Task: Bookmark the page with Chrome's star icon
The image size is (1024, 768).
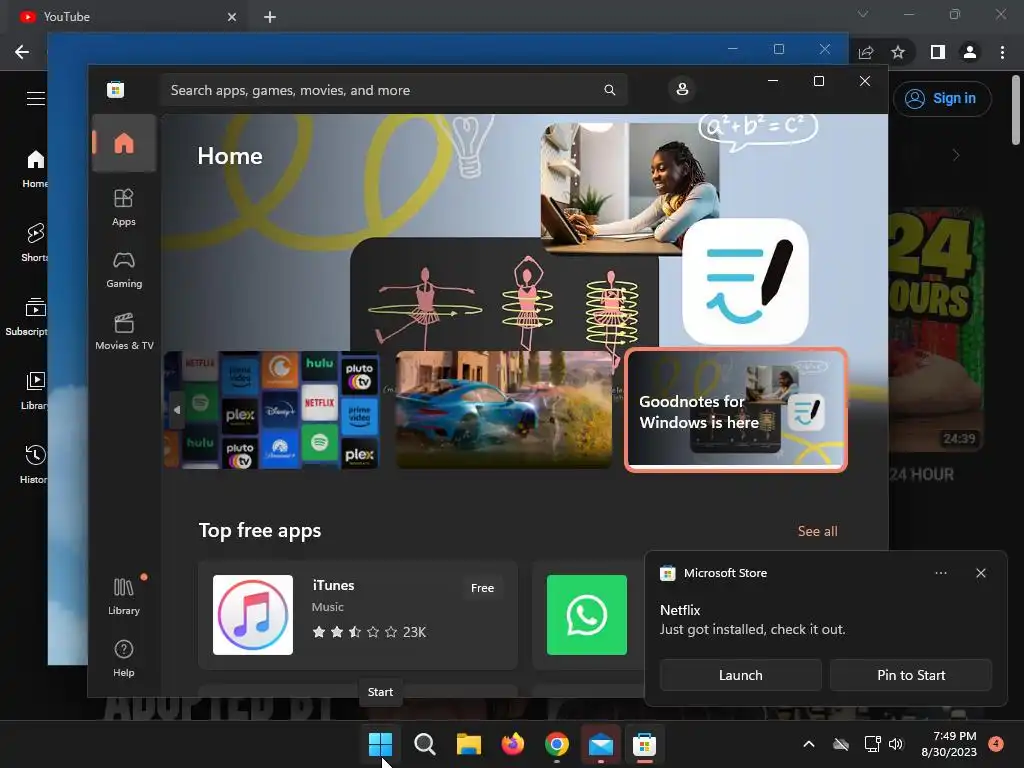Action: 898,52
